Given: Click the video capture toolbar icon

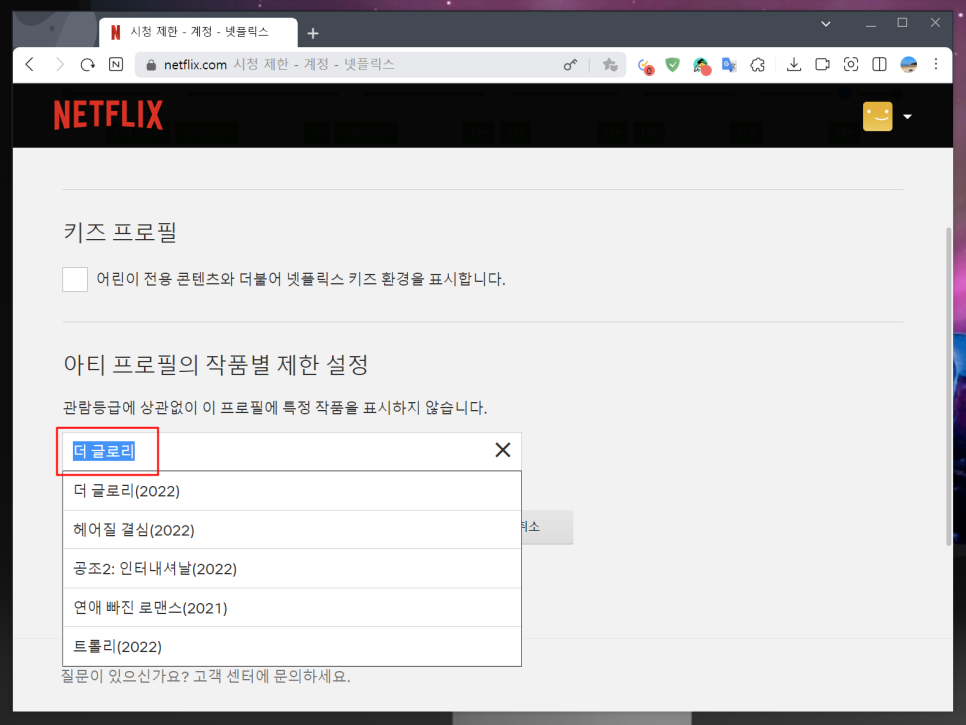Looking at the screenshot, I should [822, 64].
